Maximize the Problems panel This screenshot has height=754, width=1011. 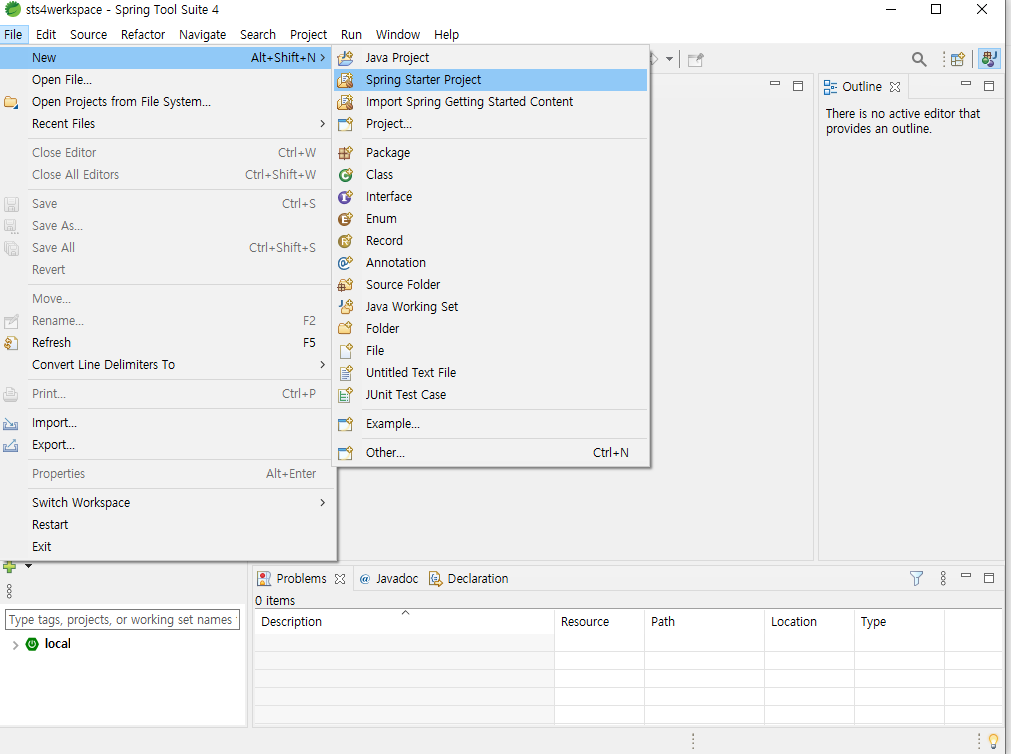[x=989, y=577]
